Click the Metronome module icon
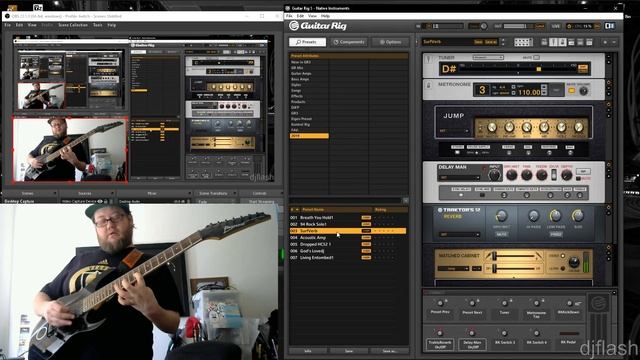The width and height of the screenshot is (640, 360). [428, 86]
